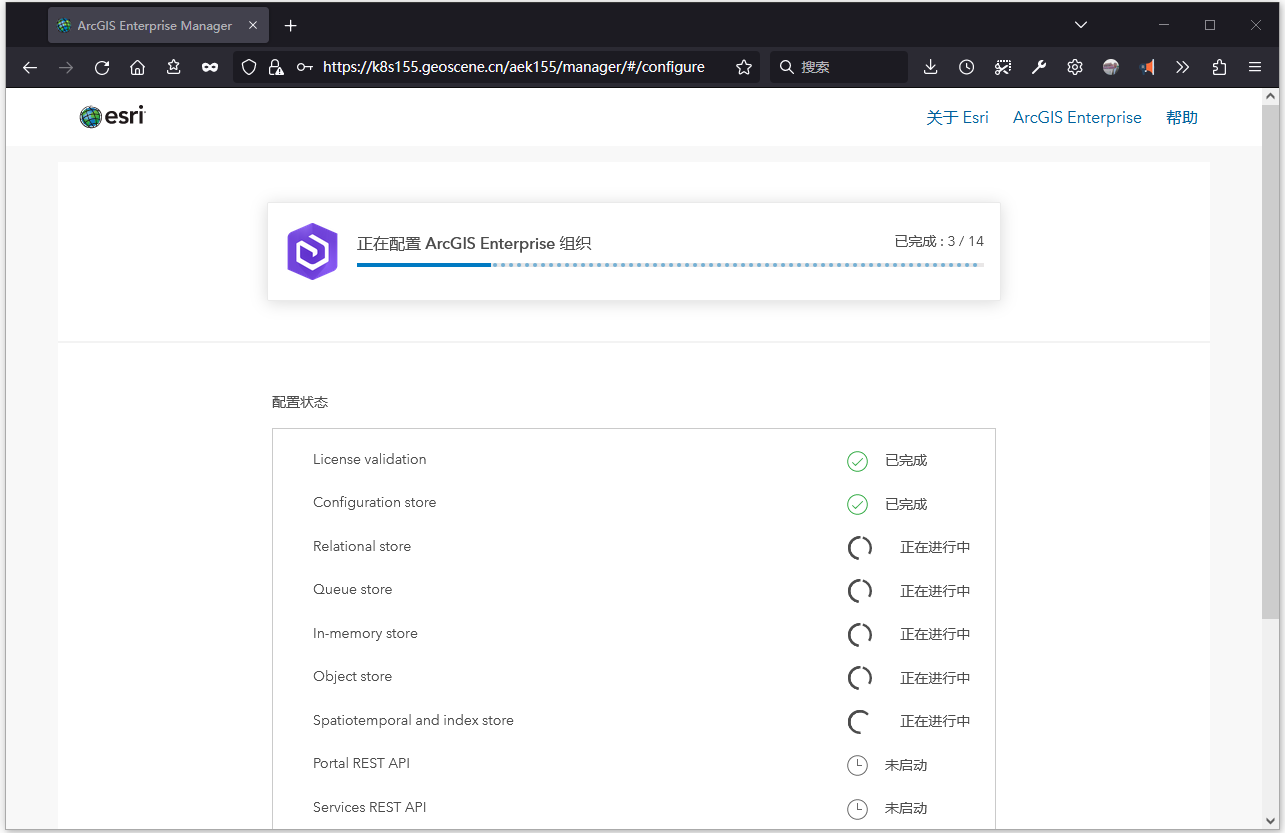Click the purple ArcGIS Enterprise cube icon
Image resolution: width=1285 pixels, height=833 pixels.
click(x=313, y=251)
